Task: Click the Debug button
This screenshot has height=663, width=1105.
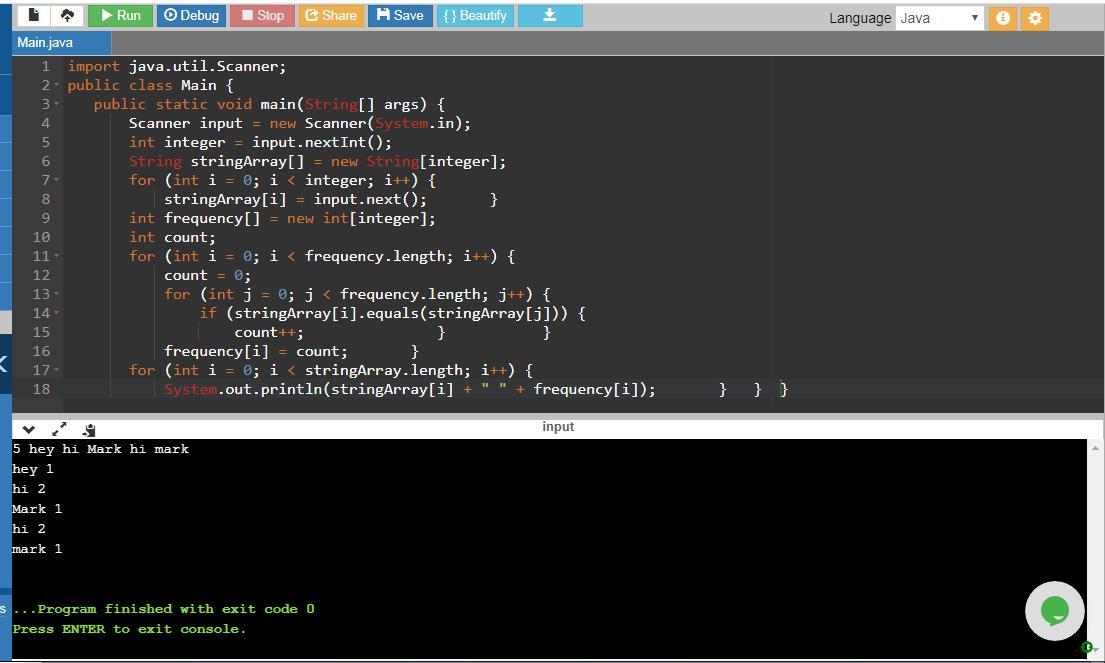Action: (191, 15)
